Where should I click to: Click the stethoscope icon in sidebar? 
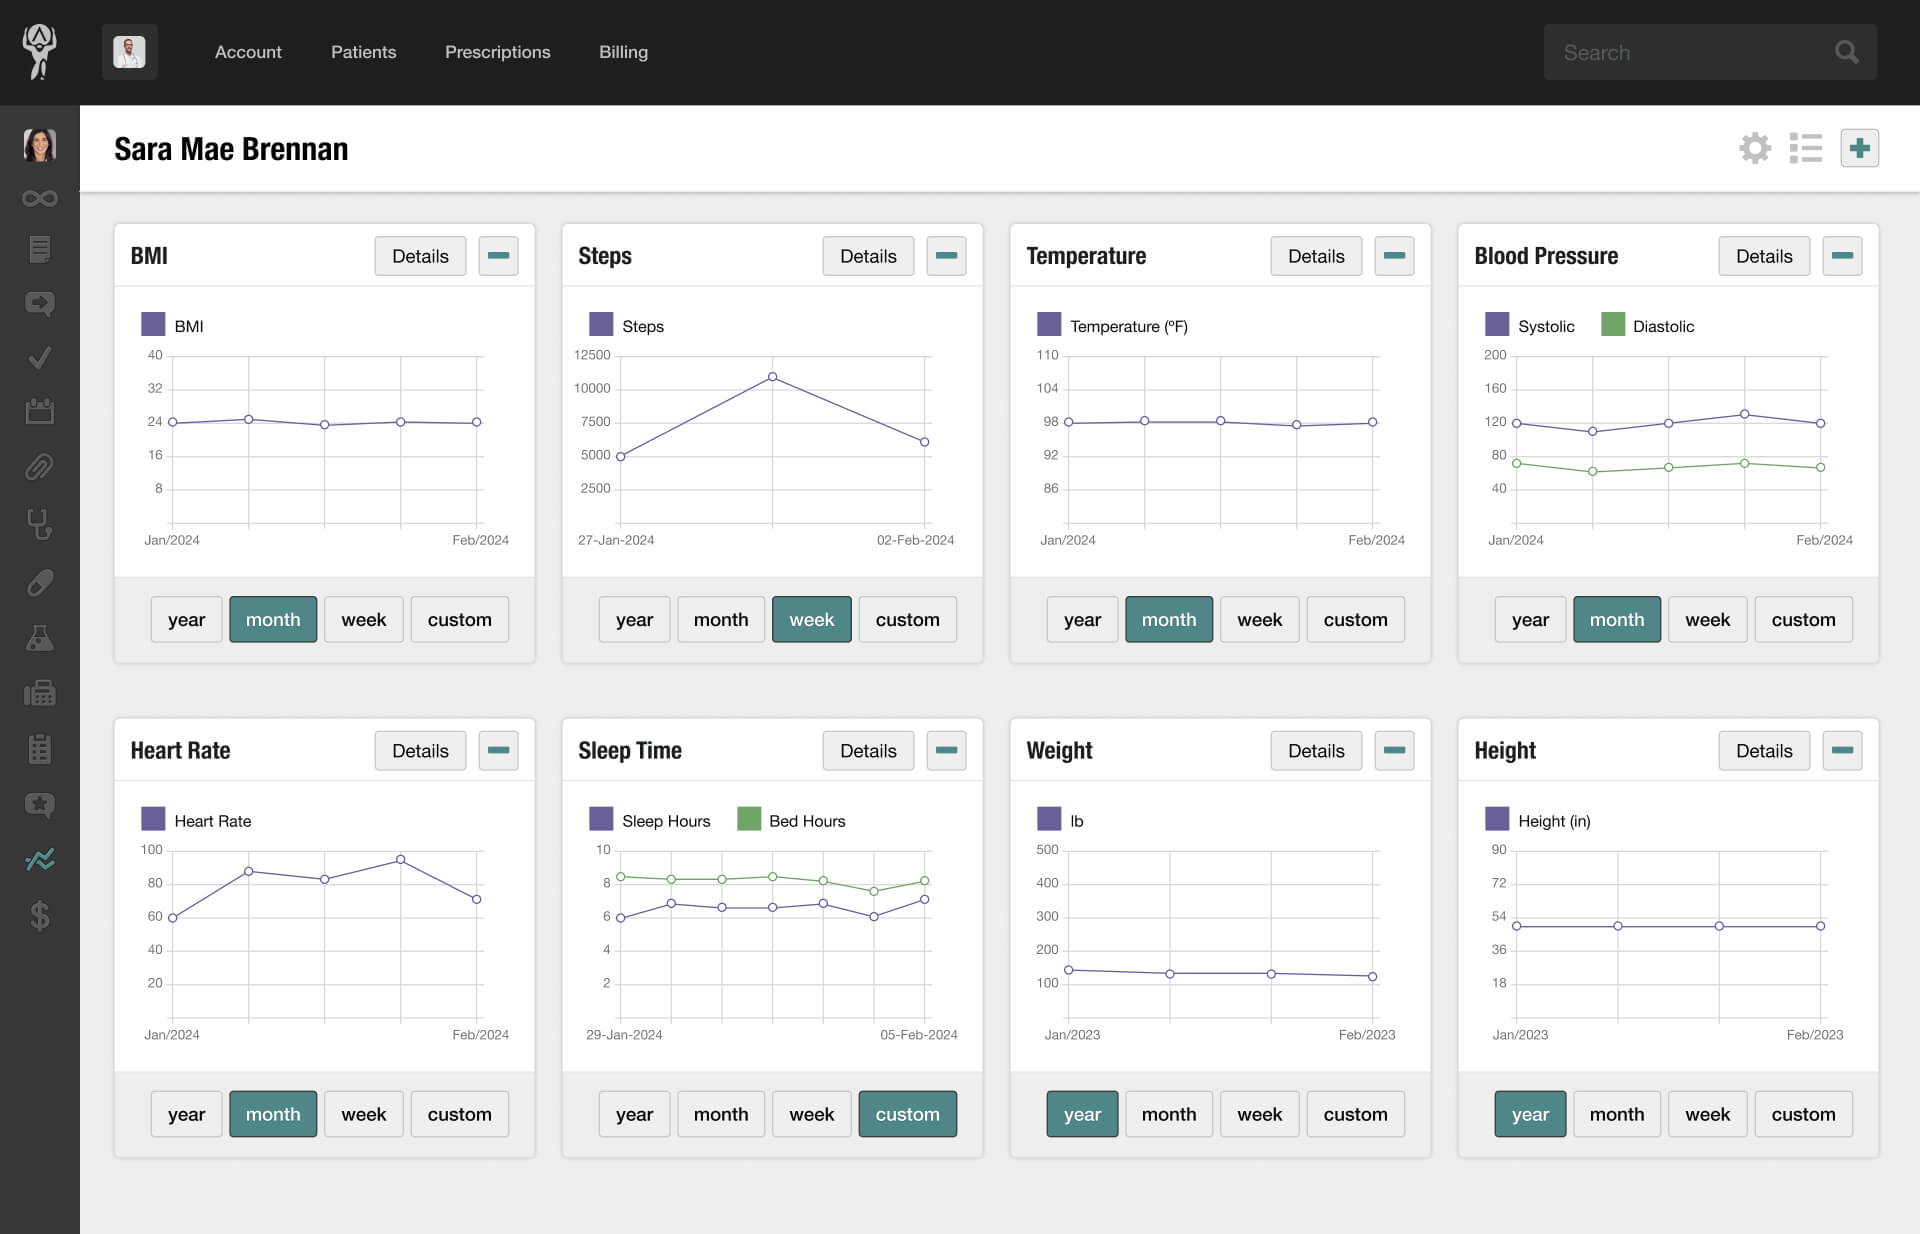(39, 524)
